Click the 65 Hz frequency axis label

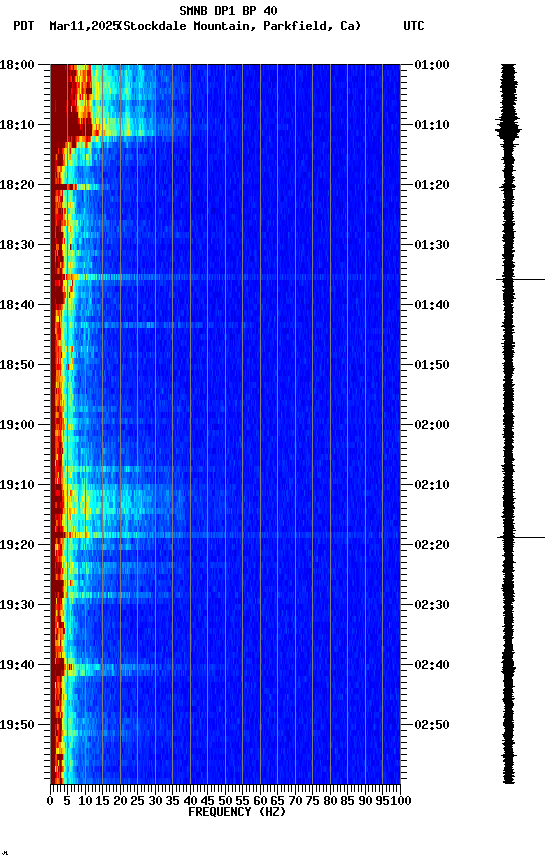coord(278,801)
